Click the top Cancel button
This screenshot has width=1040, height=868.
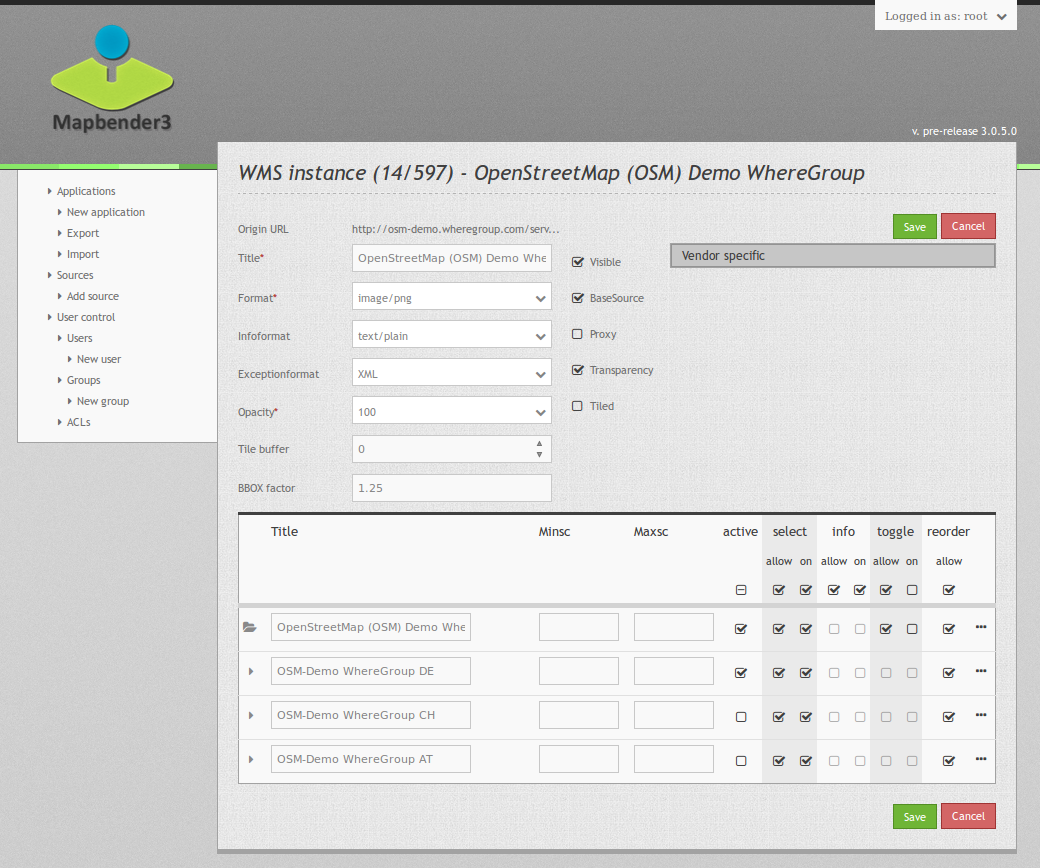(968, 226)
